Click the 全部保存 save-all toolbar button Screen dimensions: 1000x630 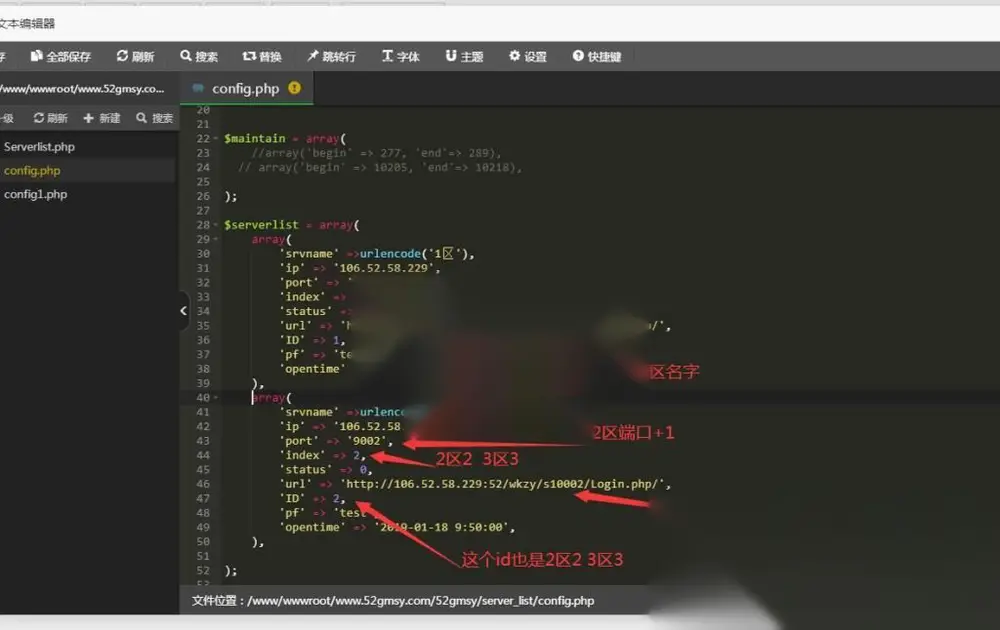[x=61, y=57]
